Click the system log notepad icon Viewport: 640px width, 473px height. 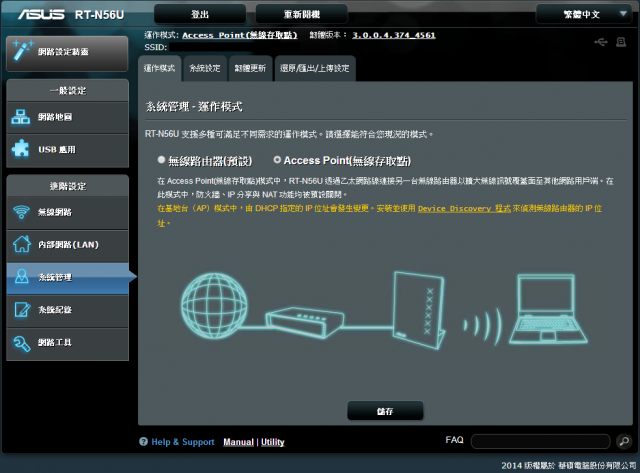point(22,309)
